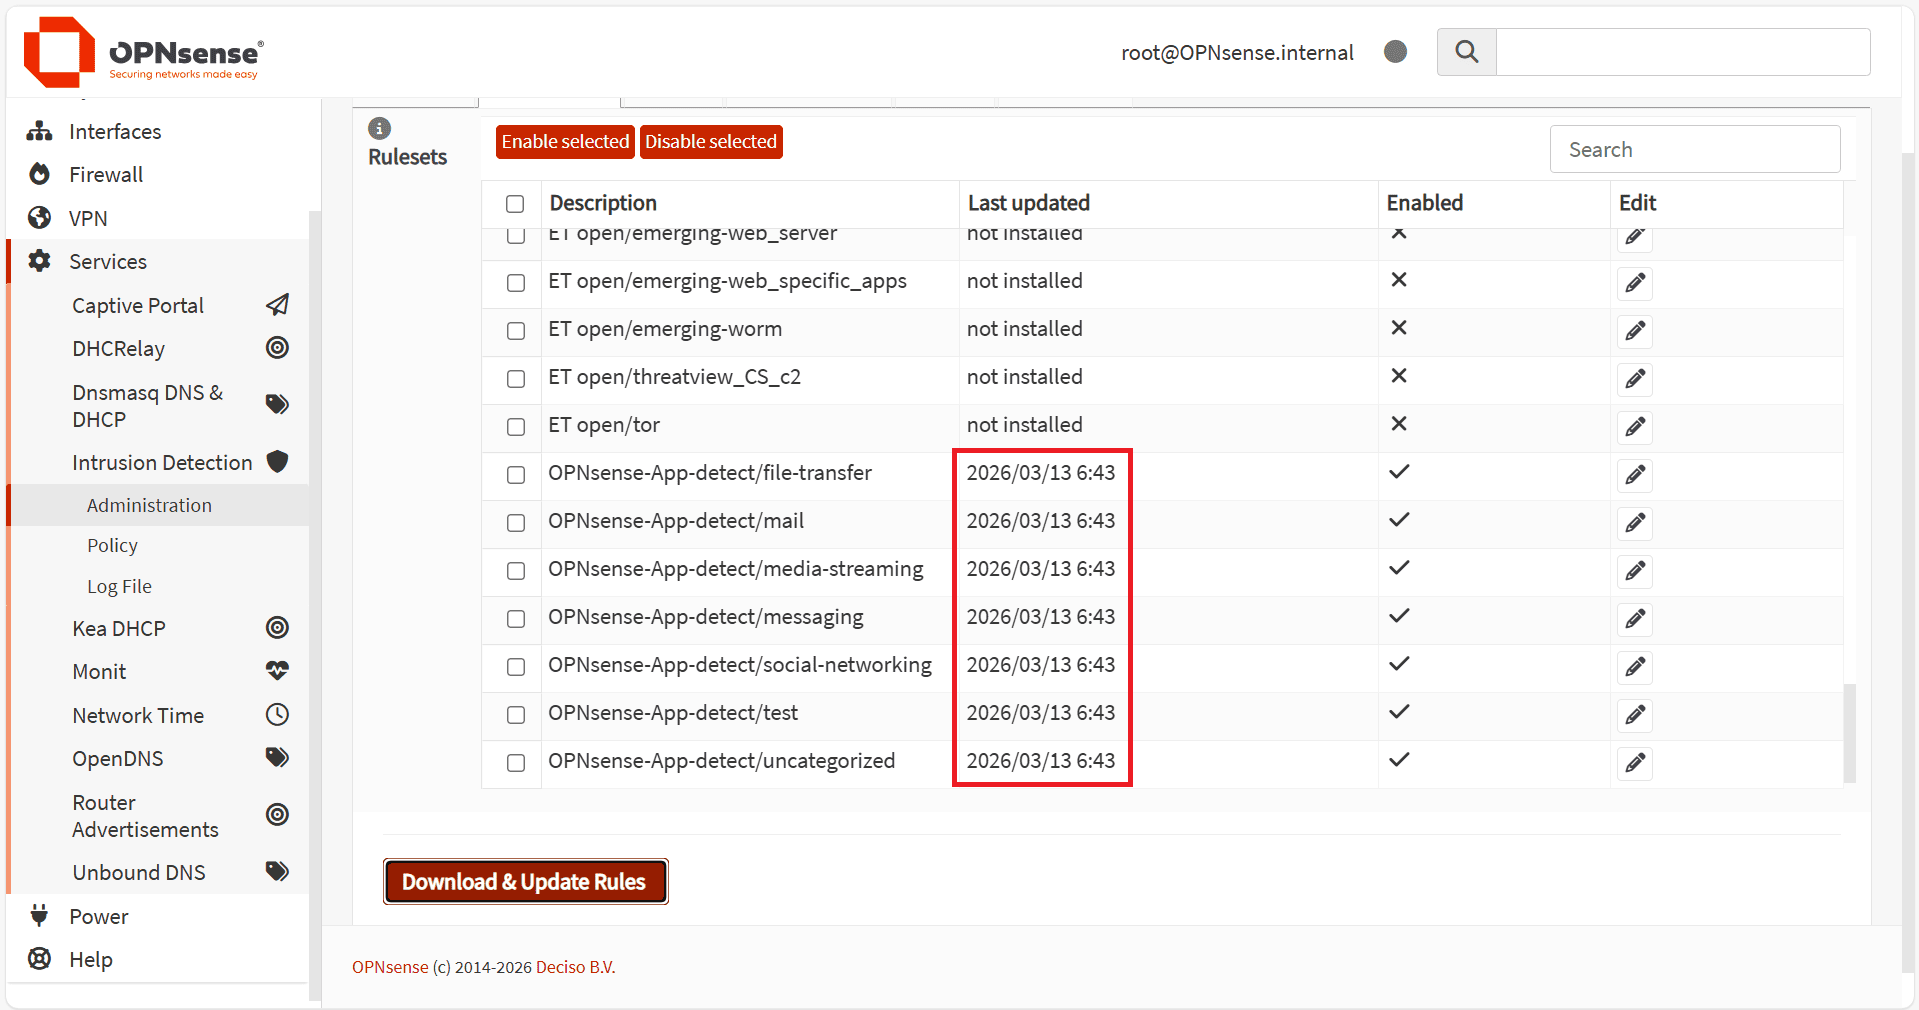Viewport: 1919px width, 1010px height.
Task: Edit the ET open/tor ruleset
Action: coord(1634,427)
